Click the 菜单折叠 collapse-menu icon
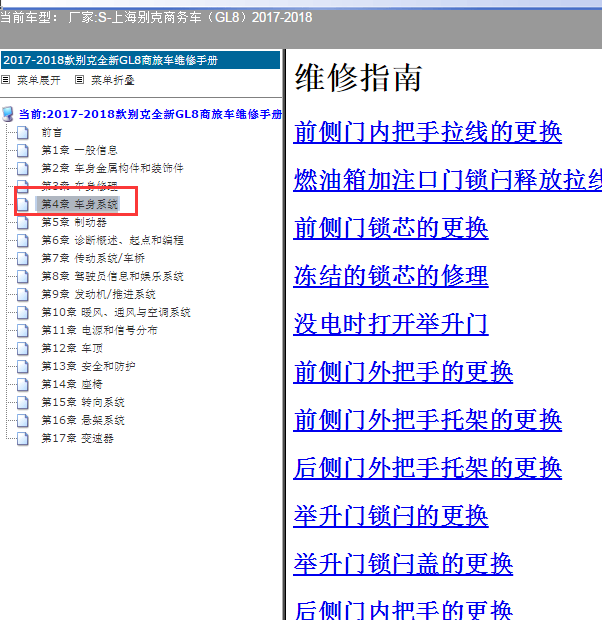Viewport: 602px width, 620px height. pos(80,80)
